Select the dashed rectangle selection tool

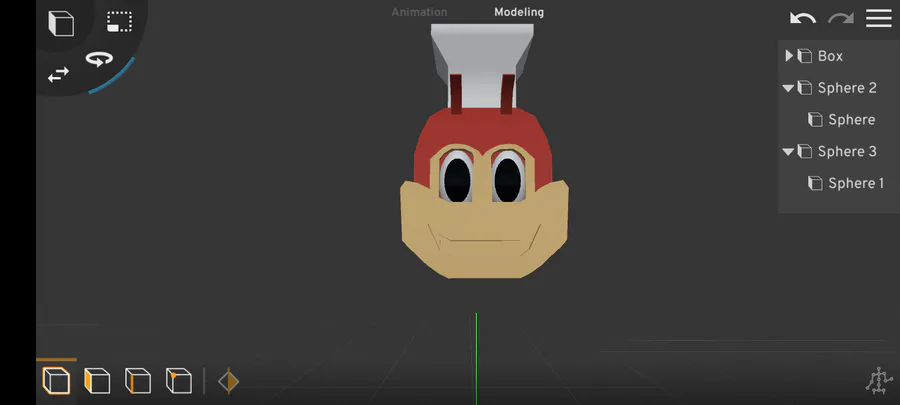click(x=119, y=22)
